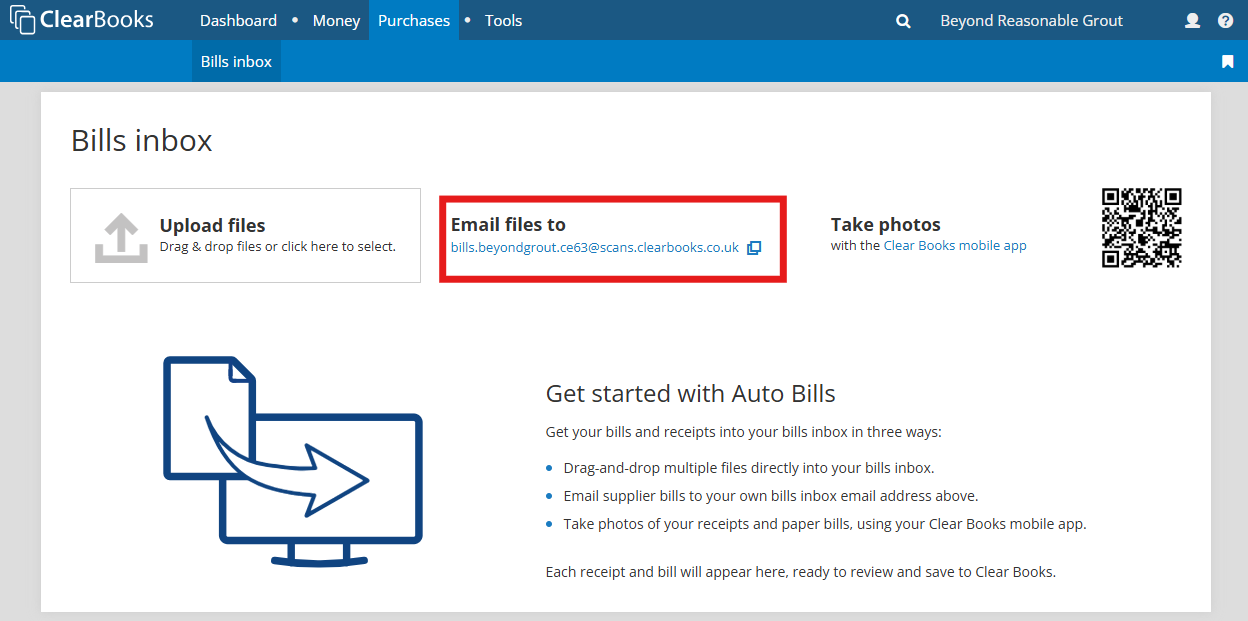
Task: Click the bills.beyondgrout email address link
Action: (595, 248)
